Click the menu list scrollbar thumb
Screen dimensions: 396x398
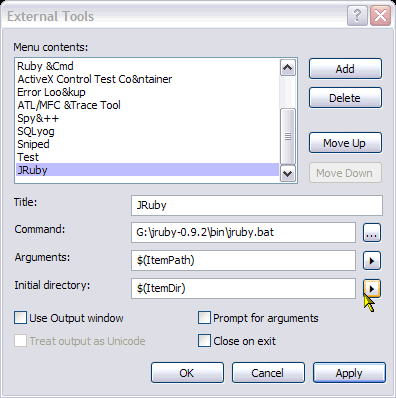tap(288, 136)
